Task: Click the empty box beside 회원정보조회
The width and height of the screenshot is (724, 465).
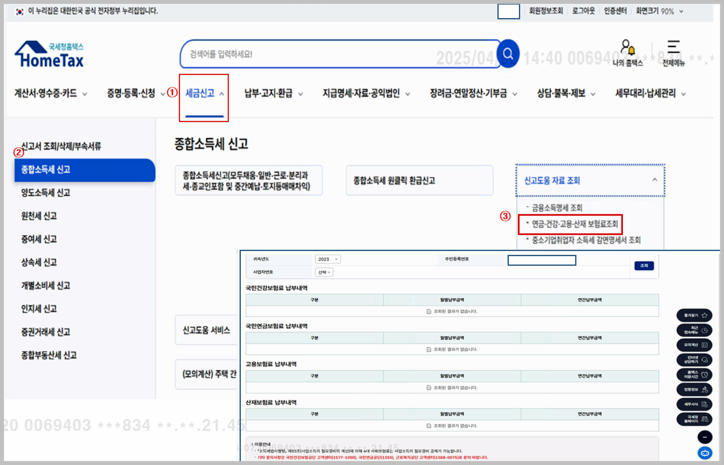Action: [508, 11]
